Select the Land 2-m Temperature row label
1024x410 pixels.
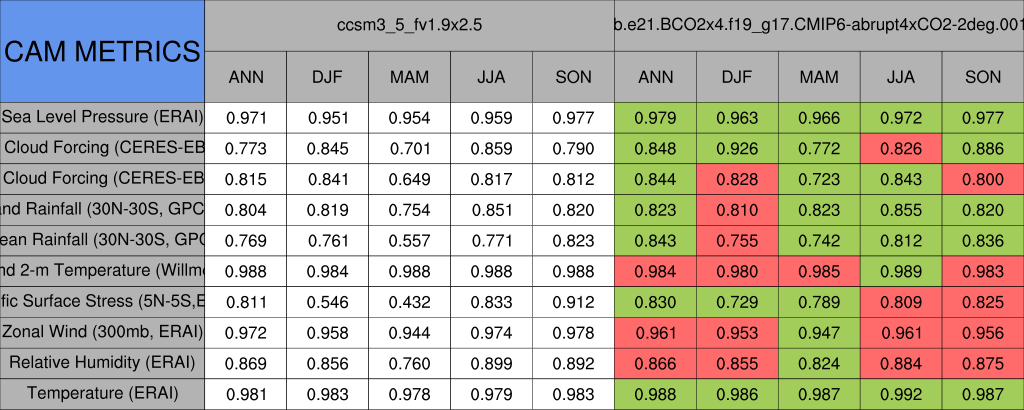click(102, 270)
